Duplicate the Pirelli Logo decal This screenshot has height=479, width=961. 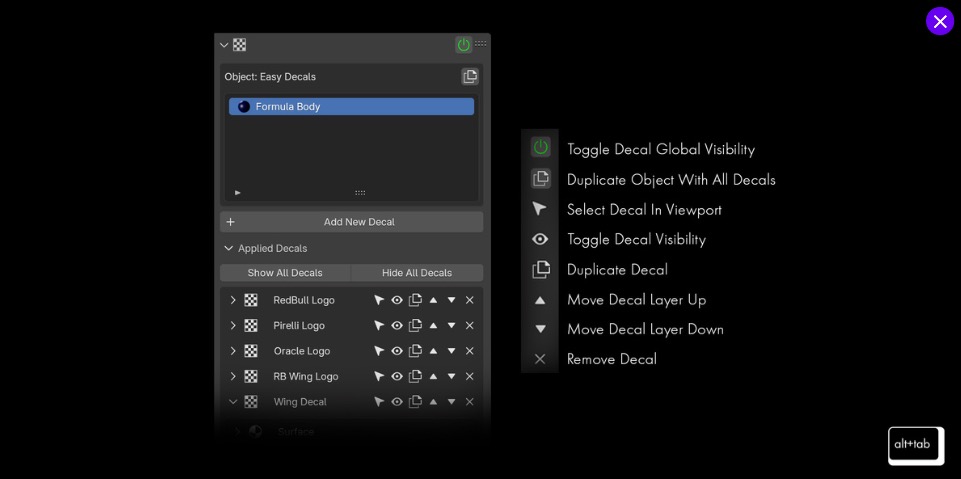point(415,325)
